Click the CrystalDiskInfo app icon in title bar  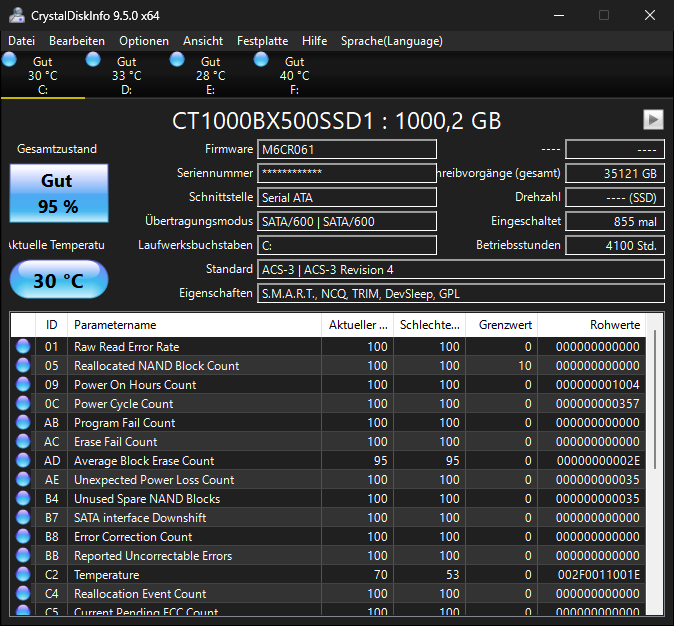pyautogui.click(x=15, y=15)
